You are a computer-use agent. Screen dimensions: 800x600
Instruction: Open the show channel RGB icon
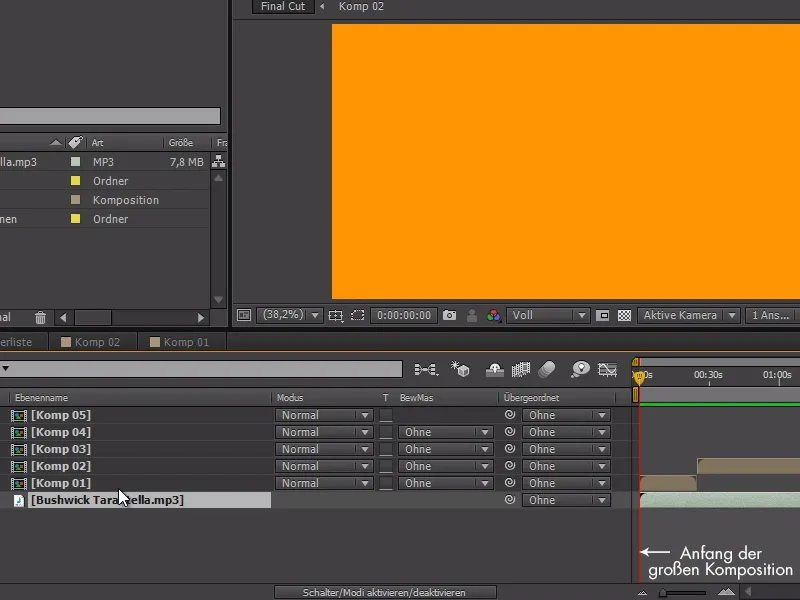coord(493,315)
